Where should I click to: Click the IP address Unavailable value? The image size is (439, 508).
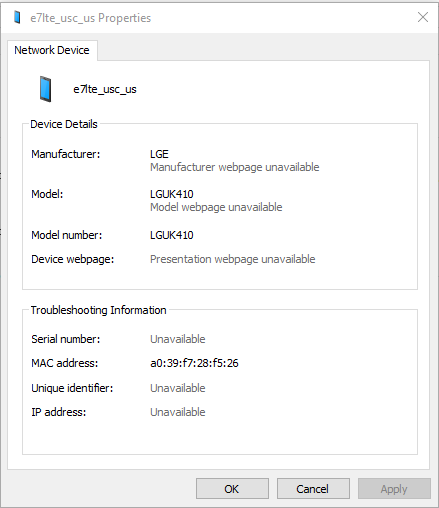click(x=178, y=412)
